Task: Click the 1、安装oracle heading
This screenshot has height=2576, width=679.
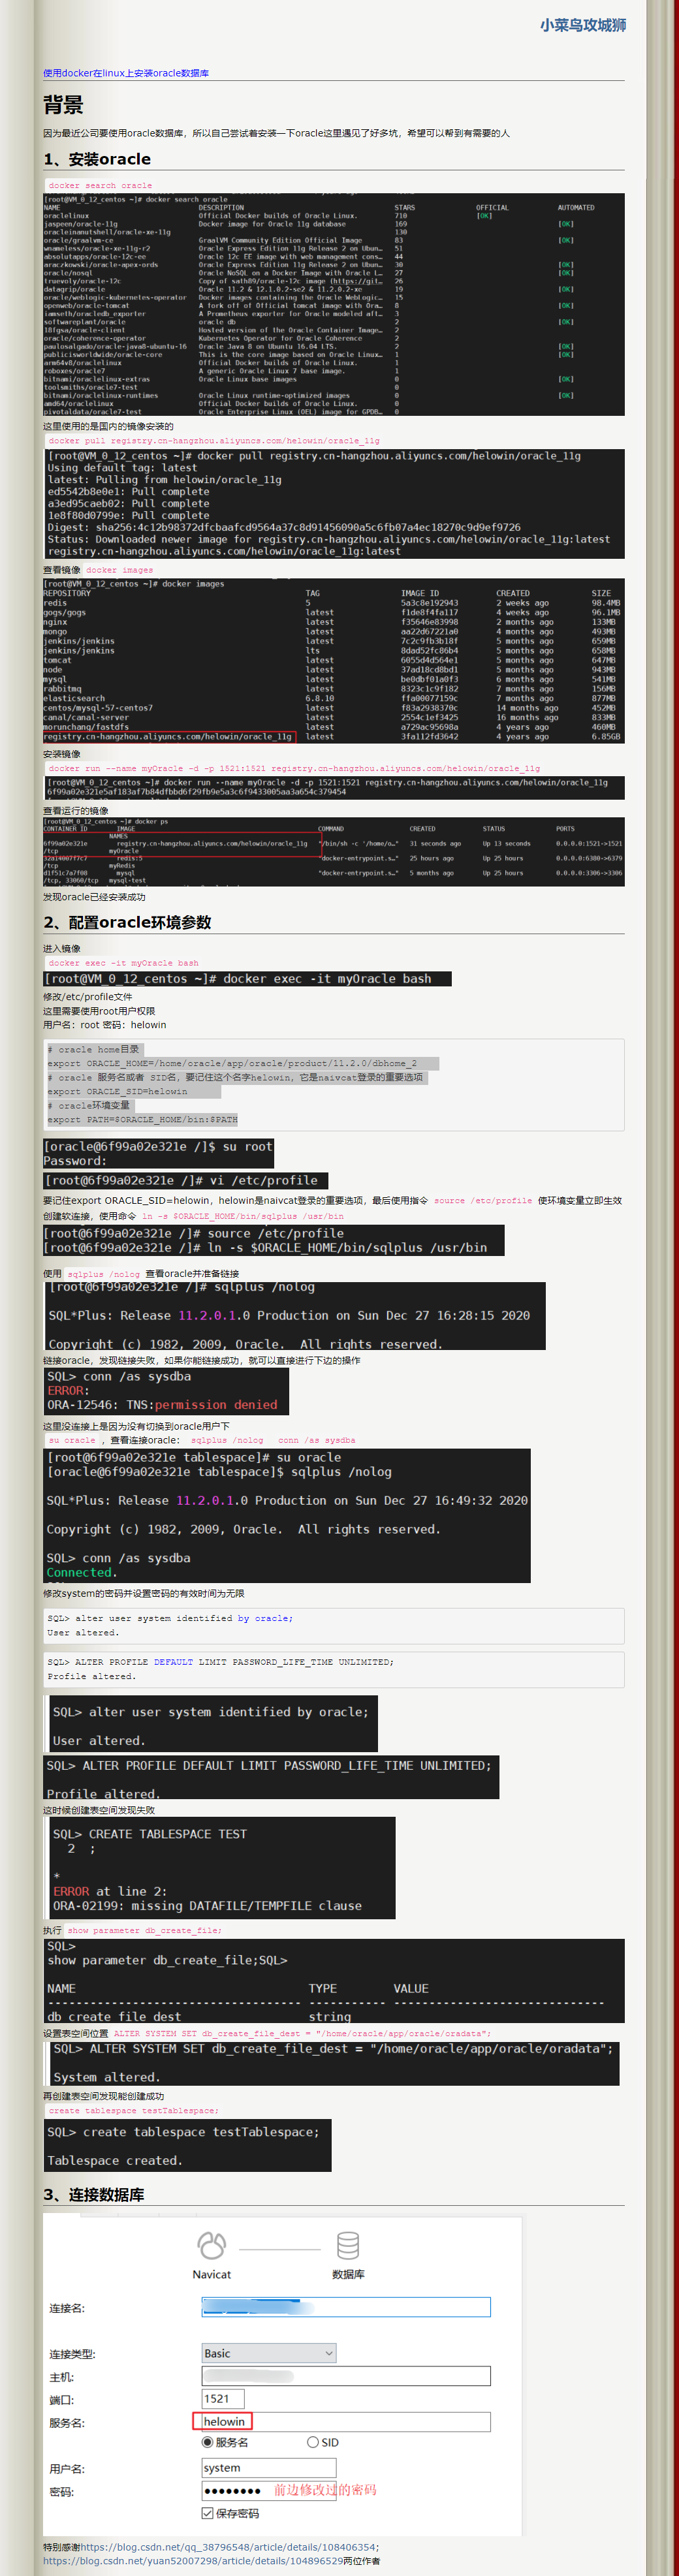Action: (x=97, y=159)
